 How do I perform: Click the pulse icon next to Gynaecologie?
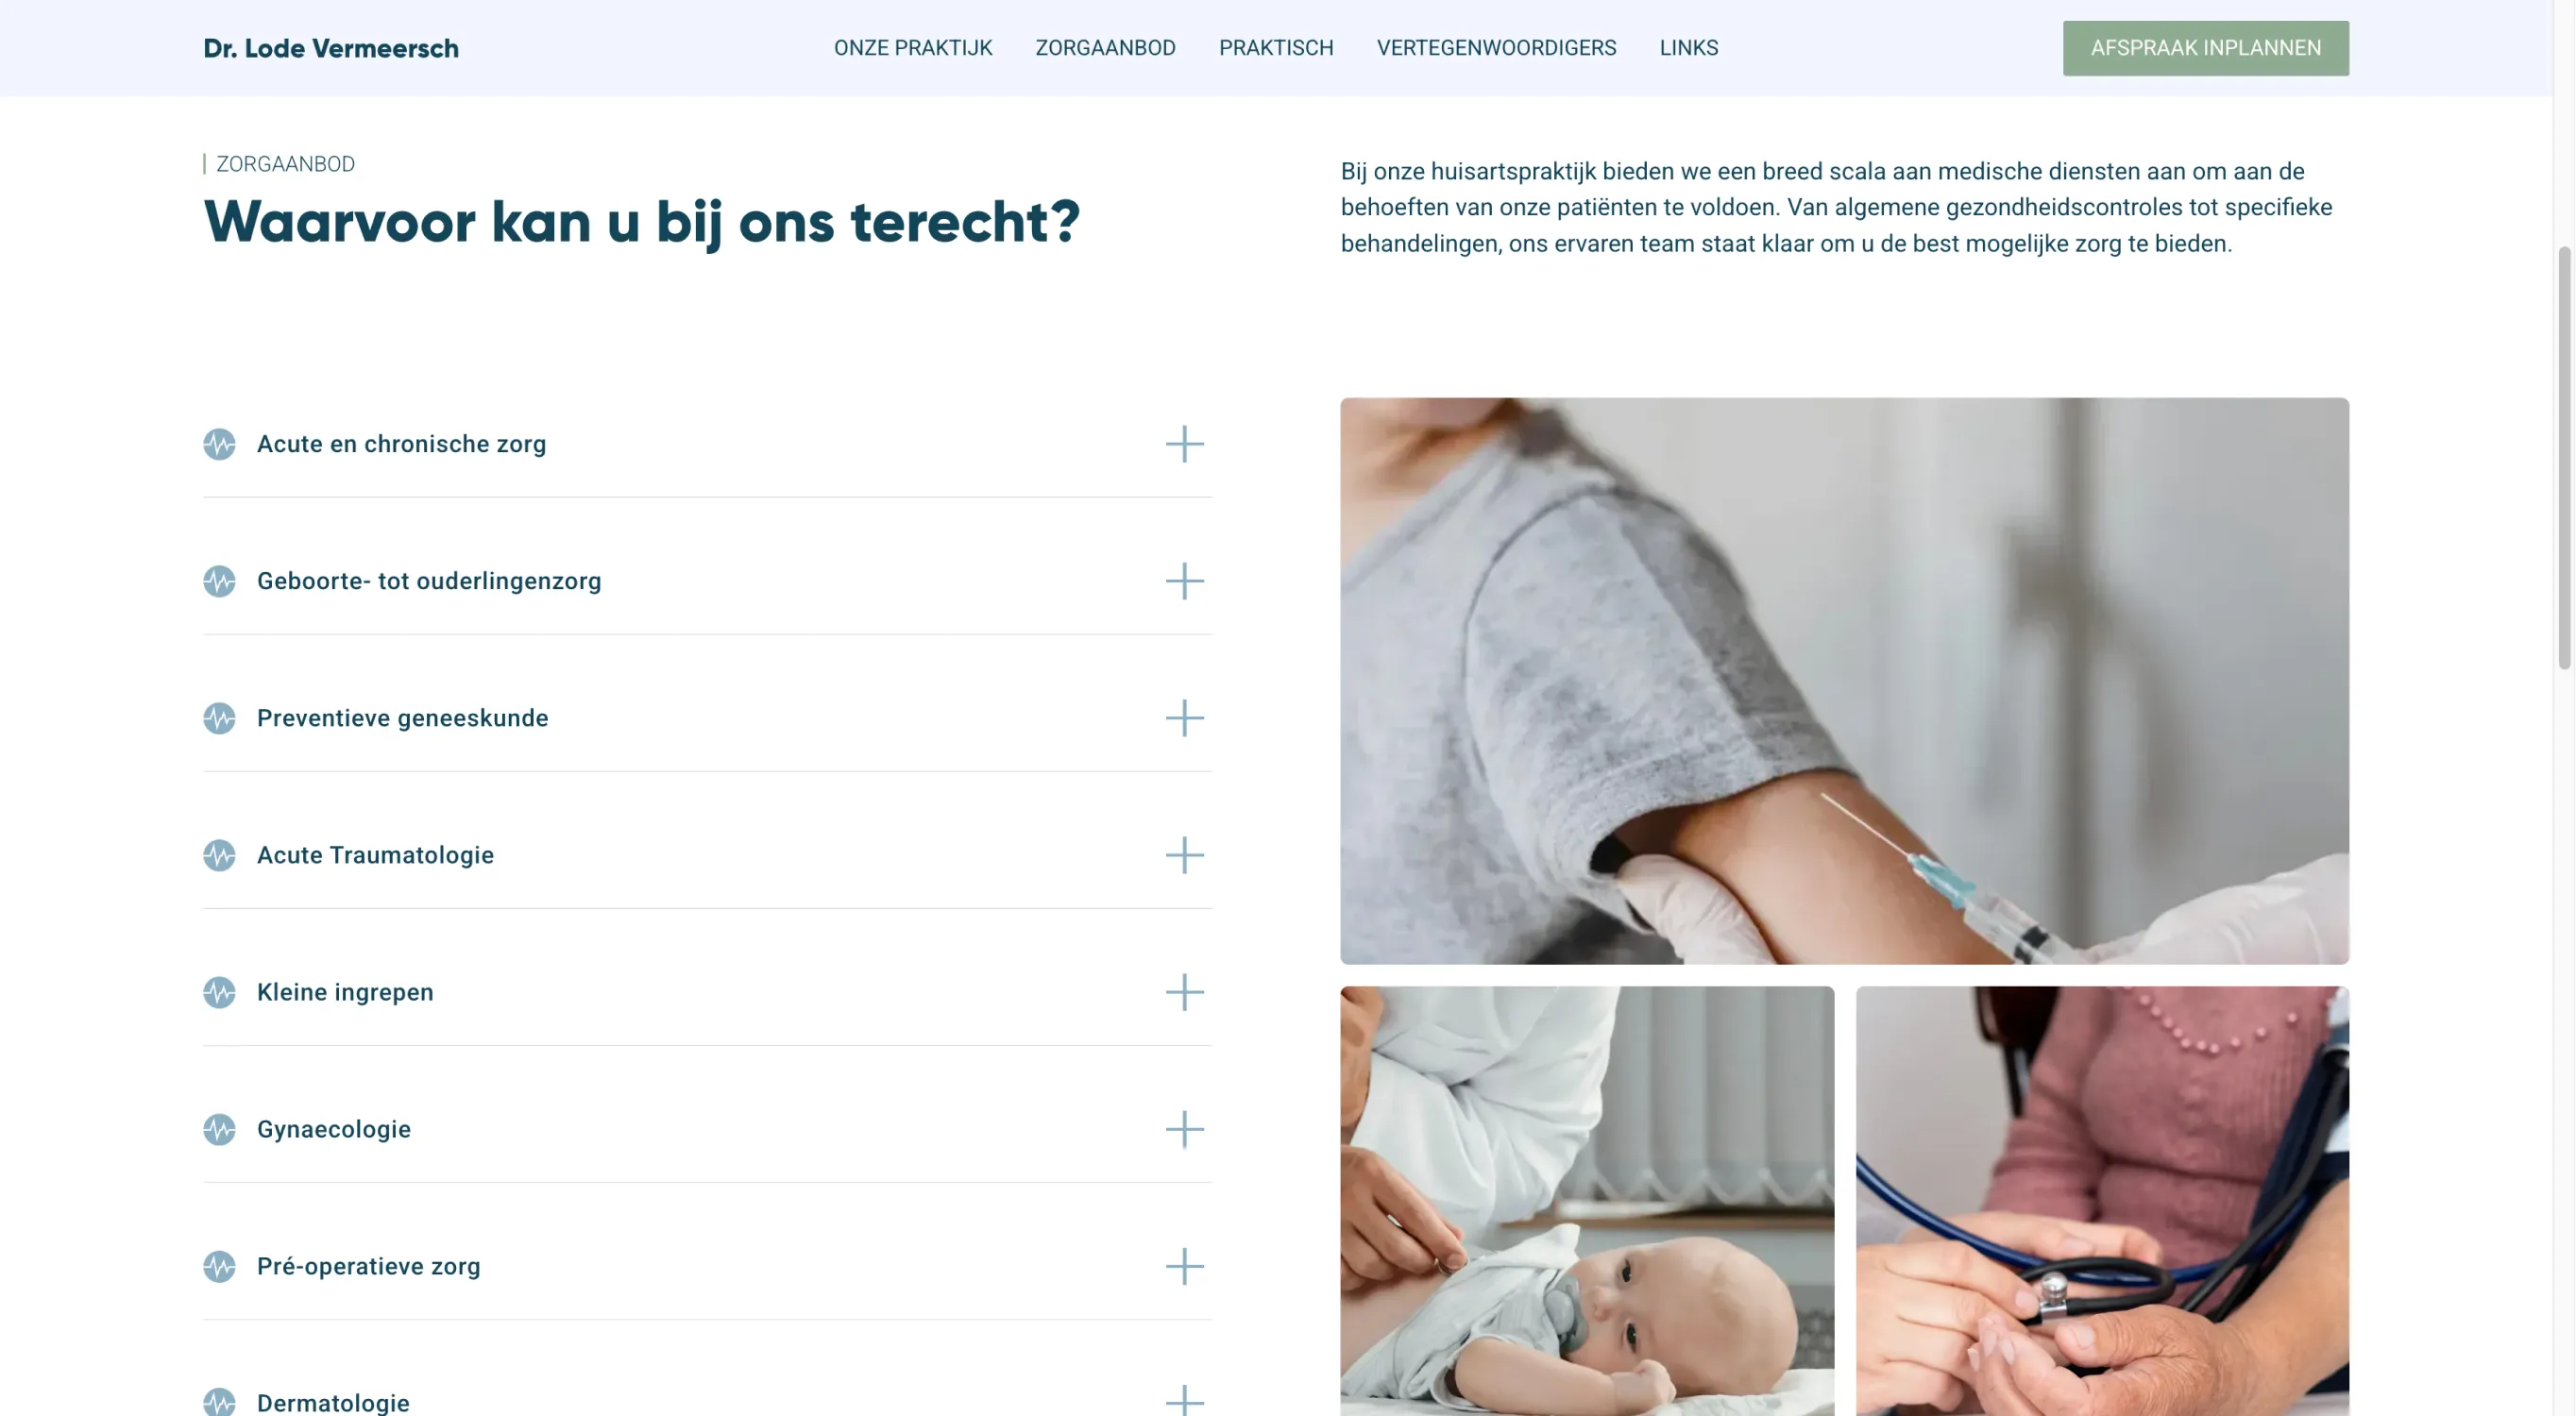tap(219, 1129)
